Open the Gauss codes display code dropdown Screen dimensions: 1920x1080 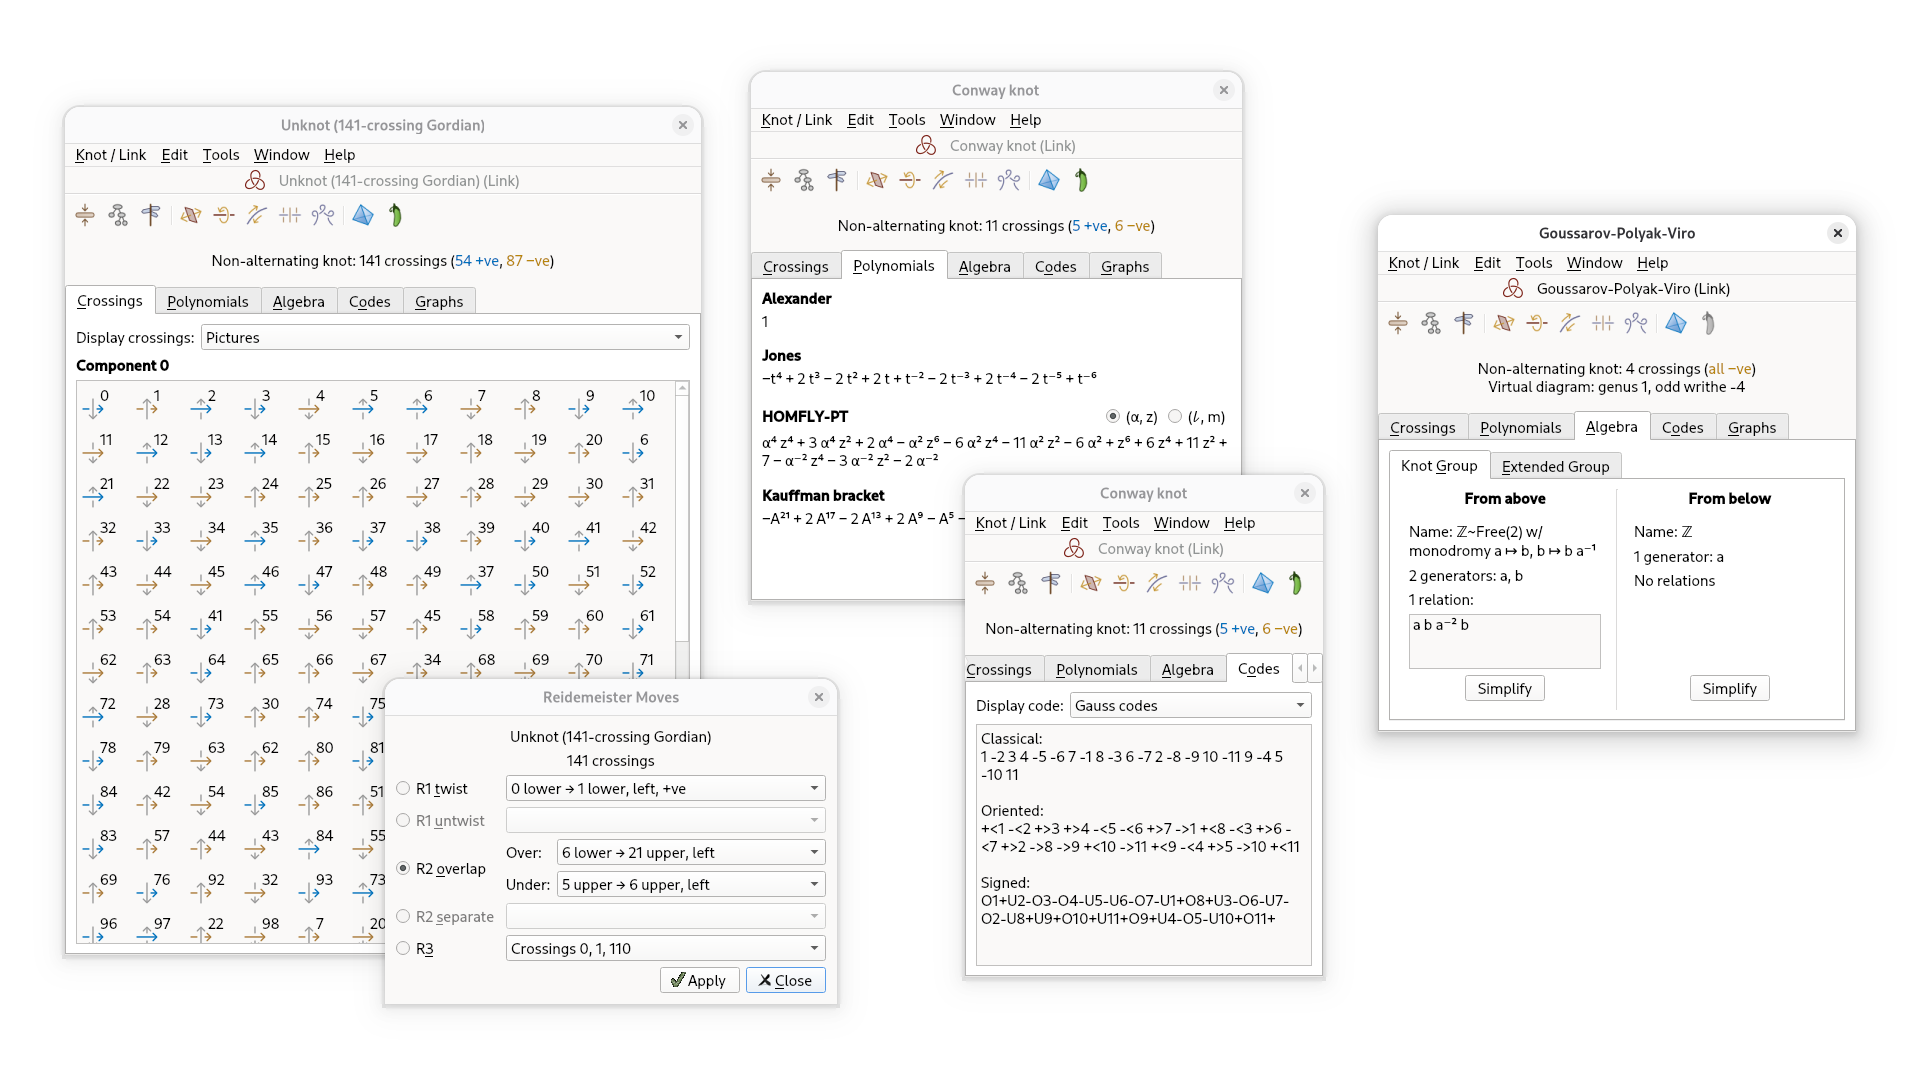point(1190,706)
